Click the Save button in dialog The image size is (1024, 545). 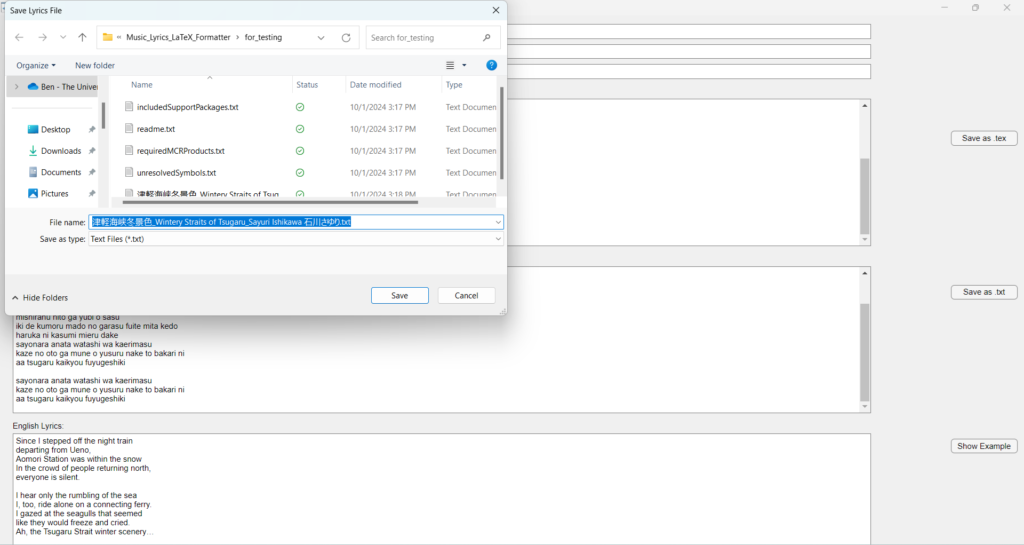tap(400, 296)
